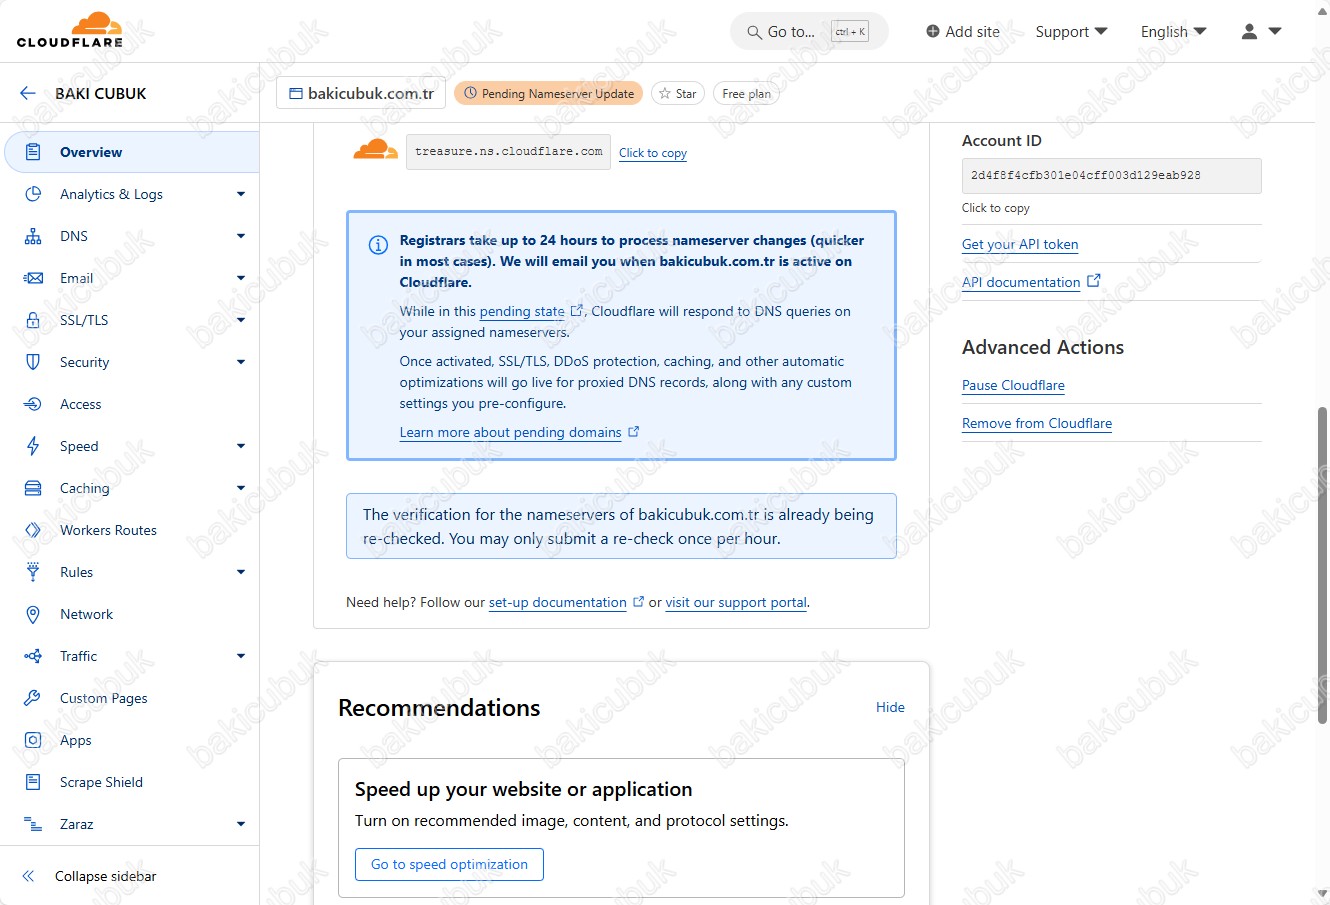Expand the Traffic submenu arrow
1330x905 pixels.
241,656
